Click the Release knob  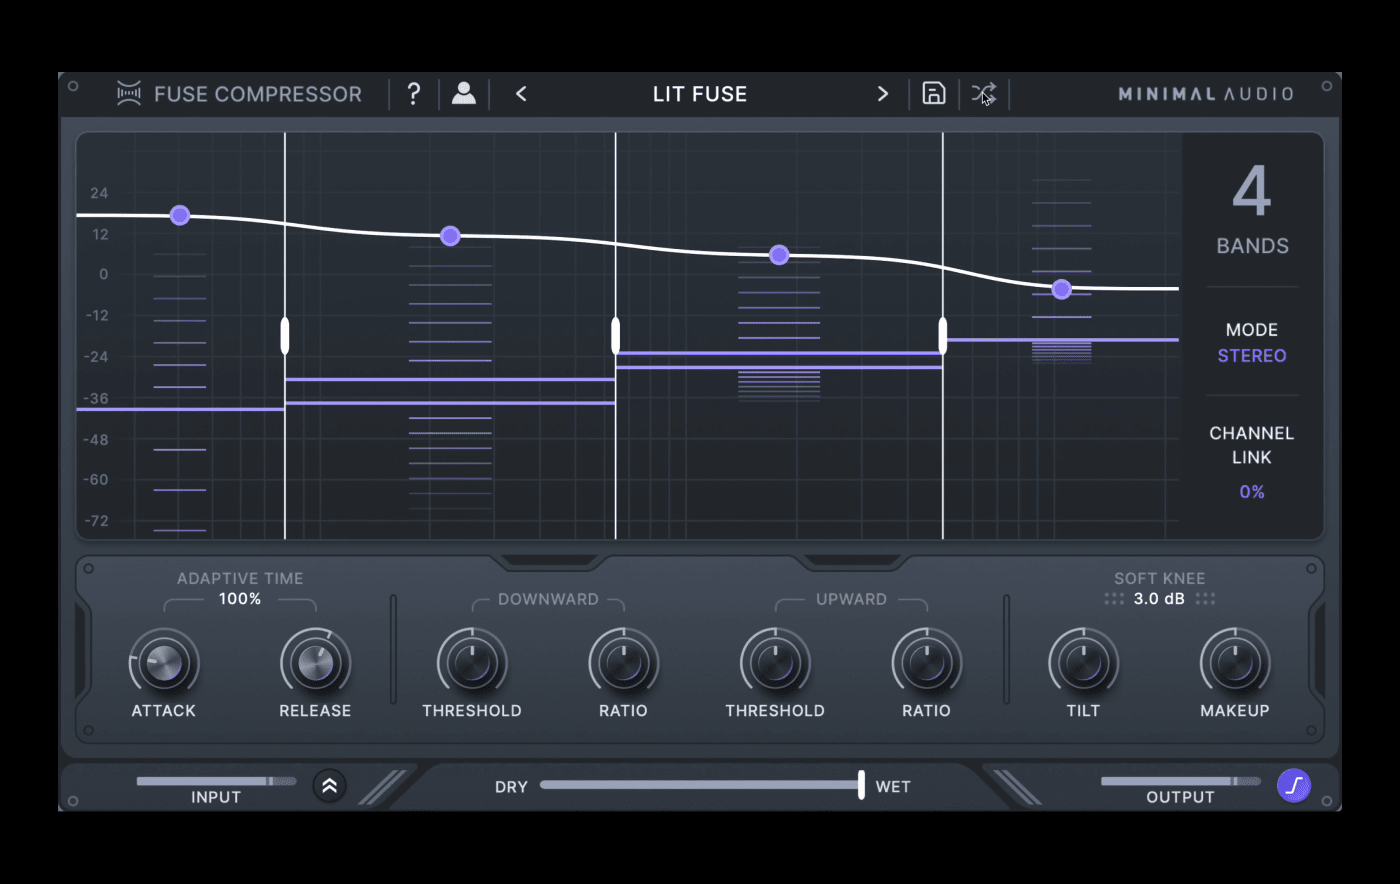[315, 663]
